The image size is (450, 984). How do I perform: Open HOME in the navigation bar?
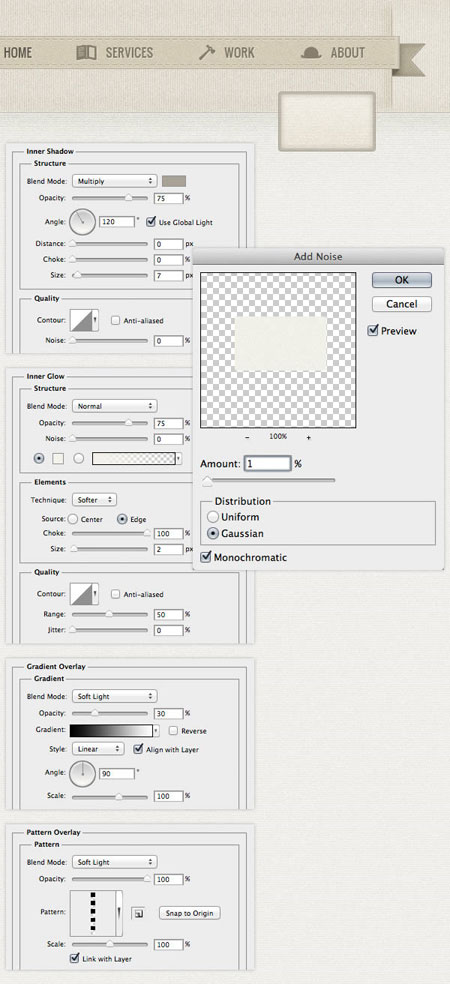point(18,52)
